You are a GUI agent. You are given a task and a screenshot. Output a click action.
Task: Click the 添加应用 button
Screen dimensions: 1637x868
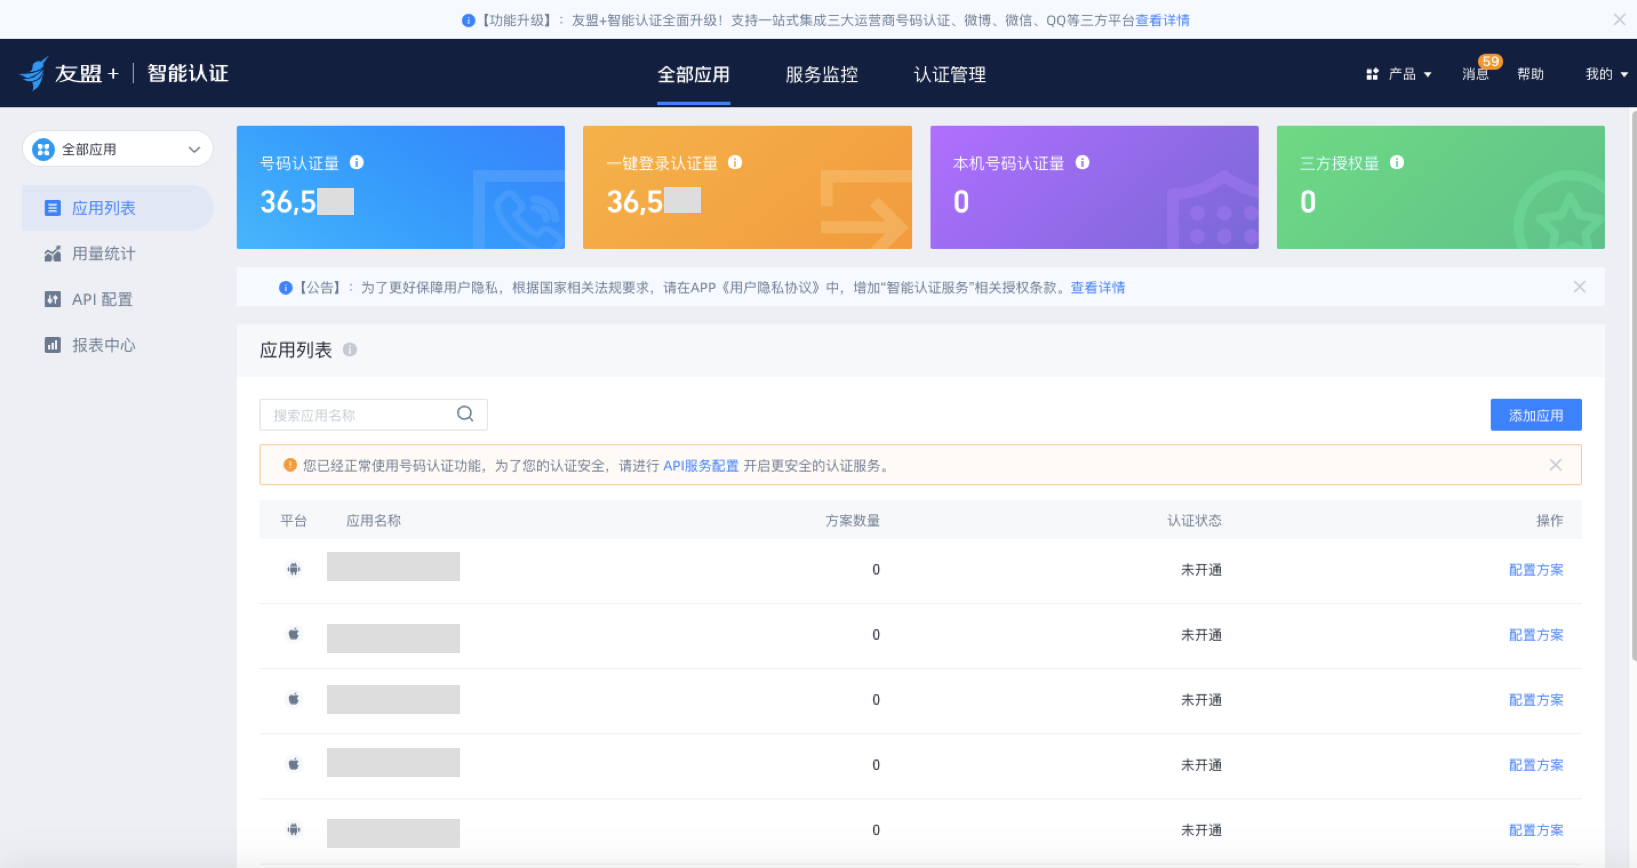point(1536,415)
